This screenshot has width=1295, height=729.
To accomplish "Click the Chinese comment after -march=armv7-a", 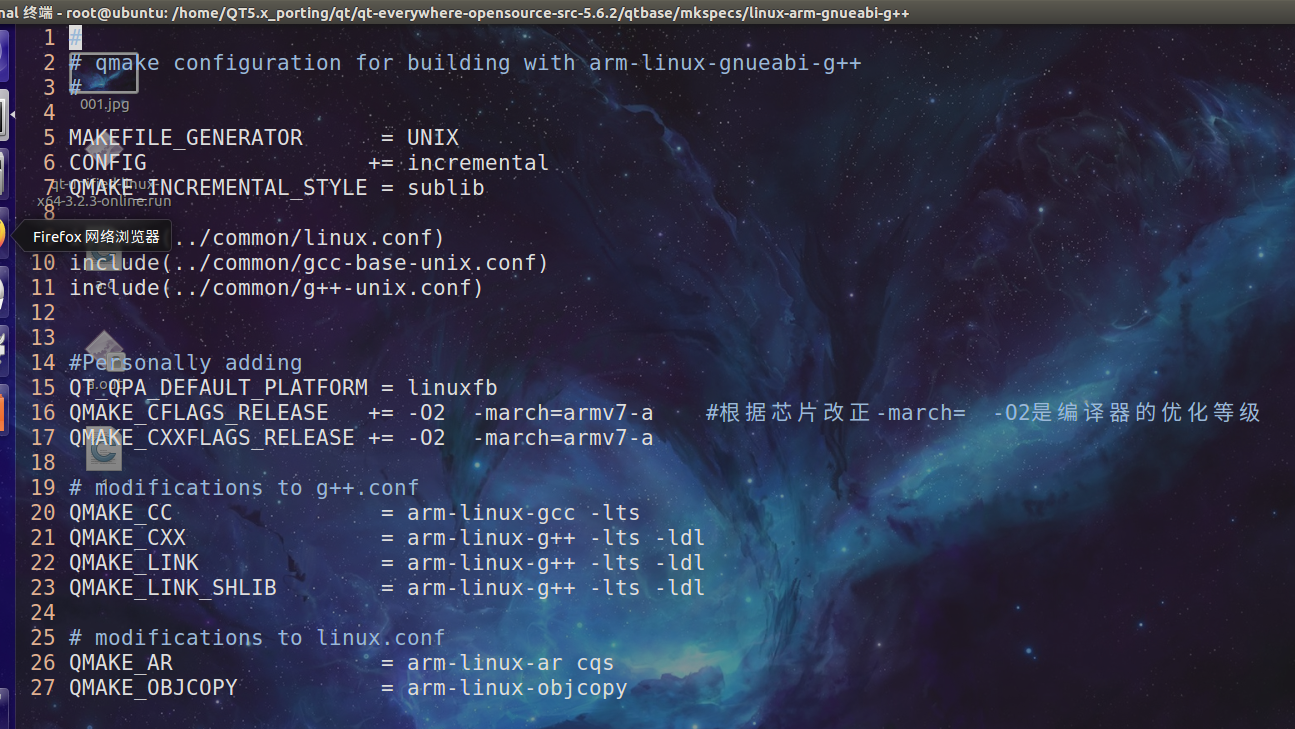I will [980, 412].
